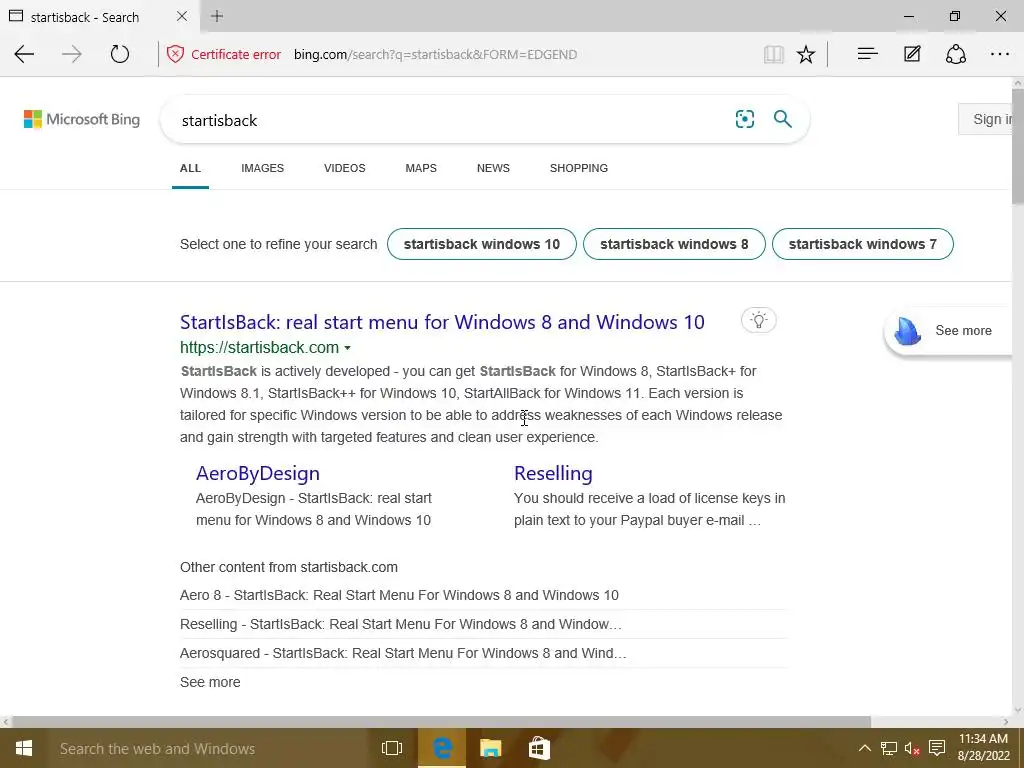This screenshot has width=1024, height=768.
Task: Click the lightbulb icon beside first result
Action: pos(758,321)
